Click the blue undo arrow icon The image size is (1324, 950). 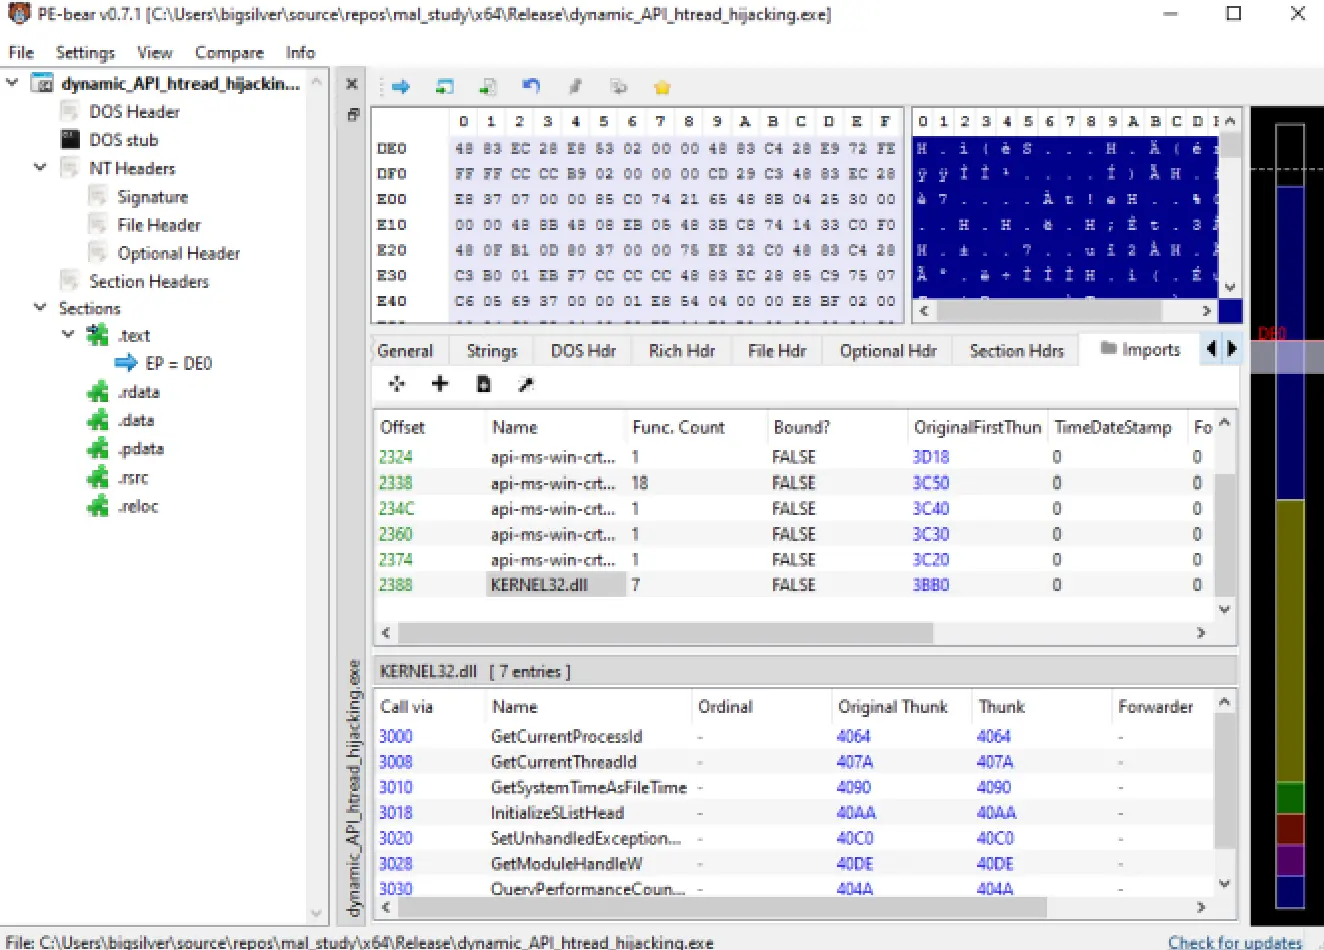532,86
